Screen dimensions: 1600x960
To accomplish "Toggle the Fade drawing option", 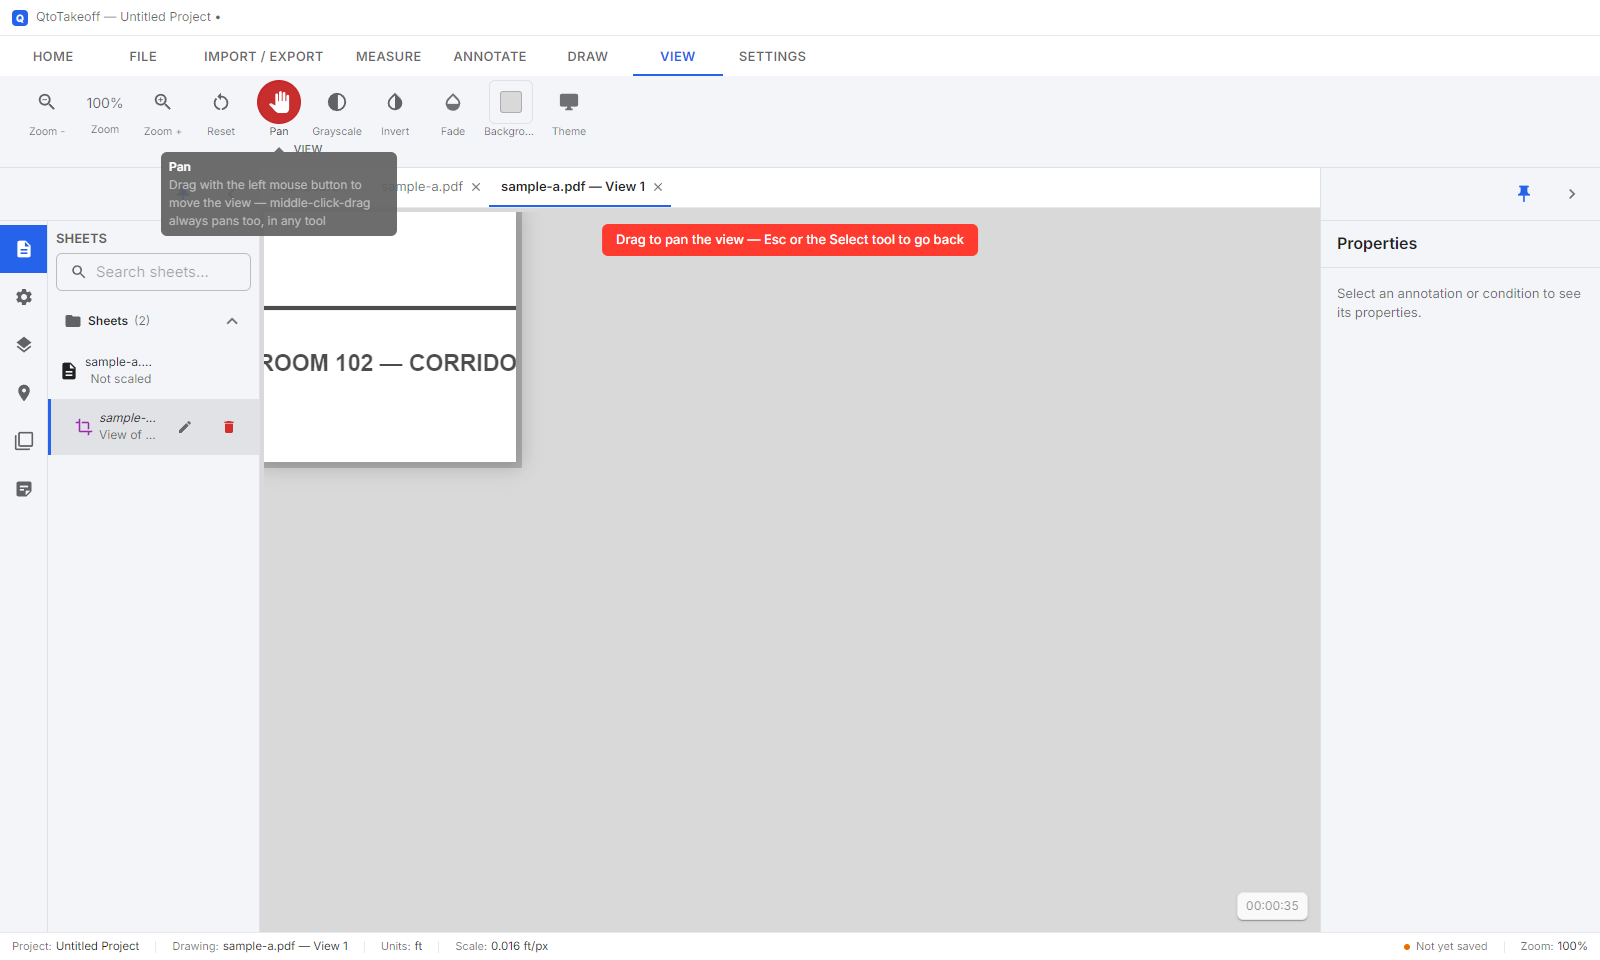I will (x=453, y=102).
